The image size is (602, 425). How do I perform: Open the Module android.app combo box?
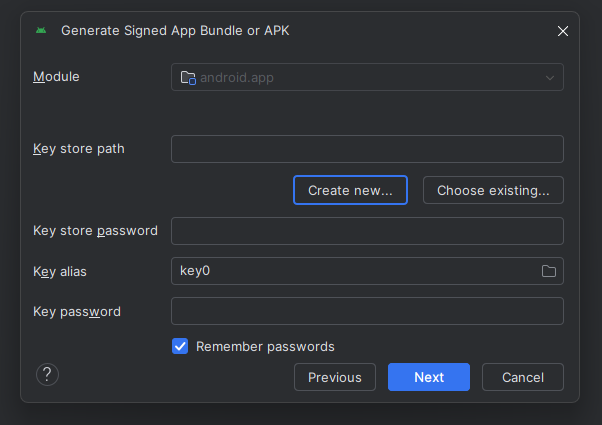(366, 77)
